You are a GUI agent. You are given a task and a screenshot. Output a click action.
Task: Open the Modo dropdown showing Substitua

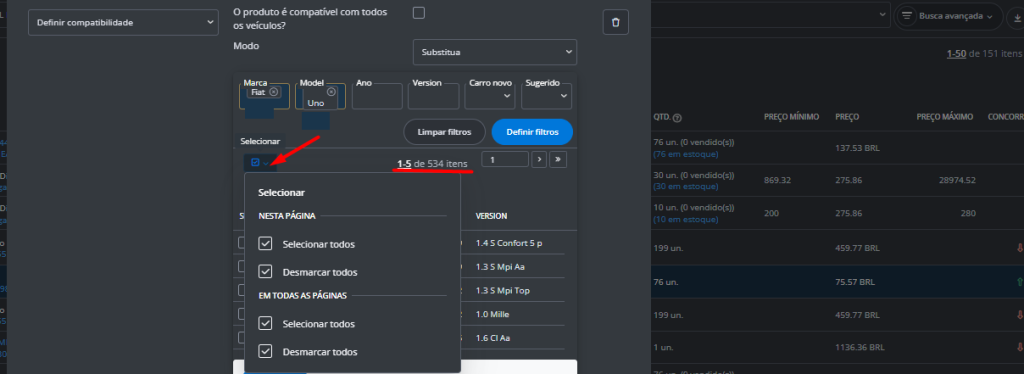(495, 52)
